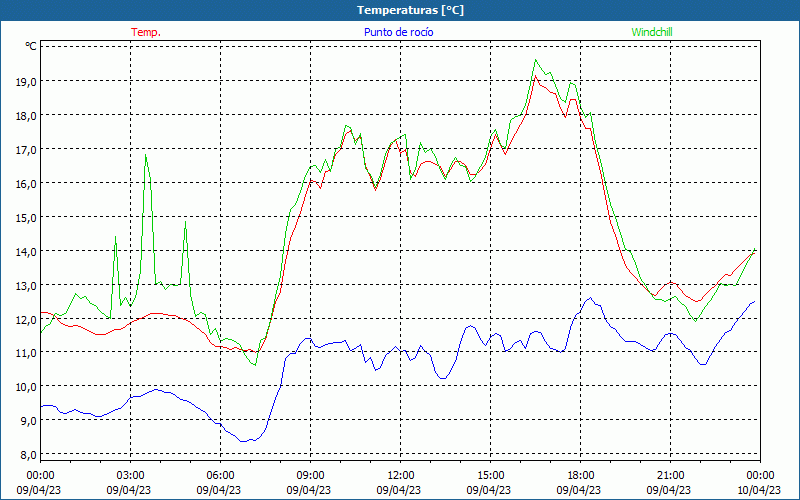
Task: Click the 13,0 y-axis value
Action: tap(26, 285)
